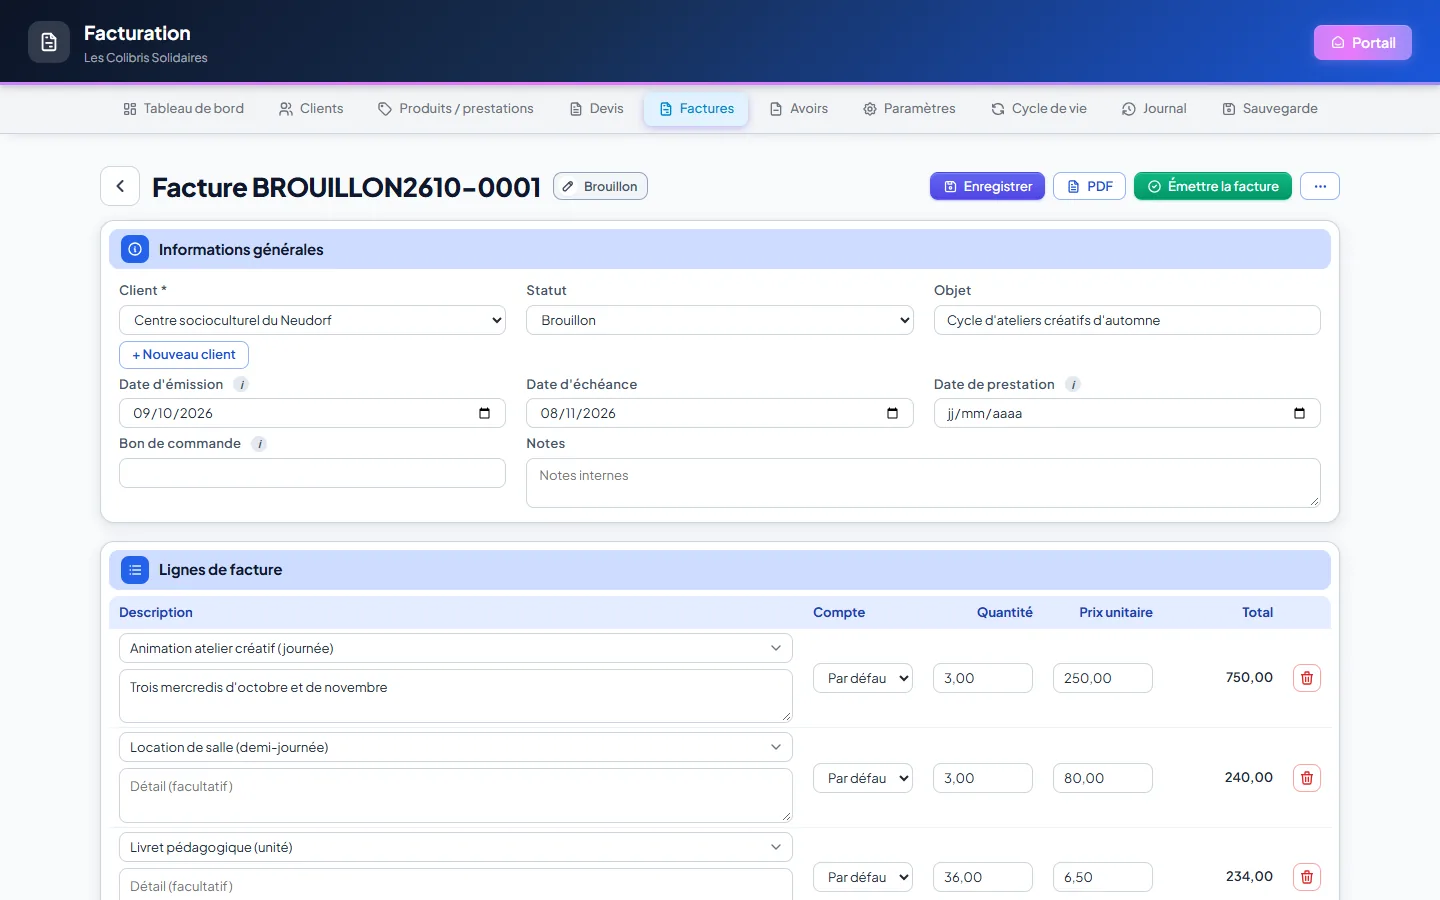1440x900 pixels.
Task: Show info tooltip for Date d'émission
Action: (x=241, y=384)
